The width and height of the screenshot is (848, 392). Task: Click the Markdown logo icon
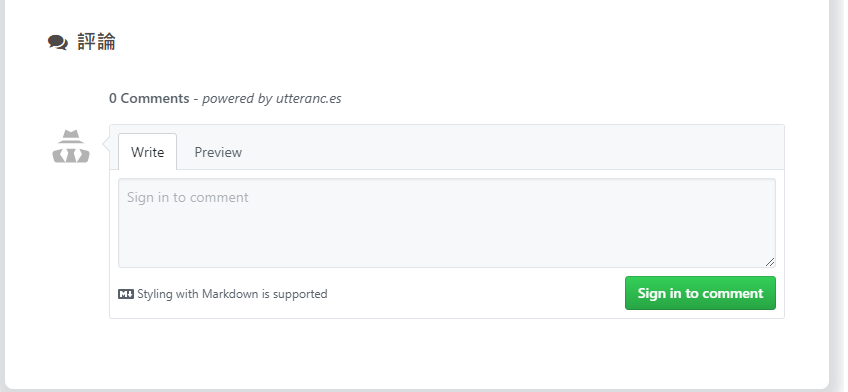[x=126, y=294]
